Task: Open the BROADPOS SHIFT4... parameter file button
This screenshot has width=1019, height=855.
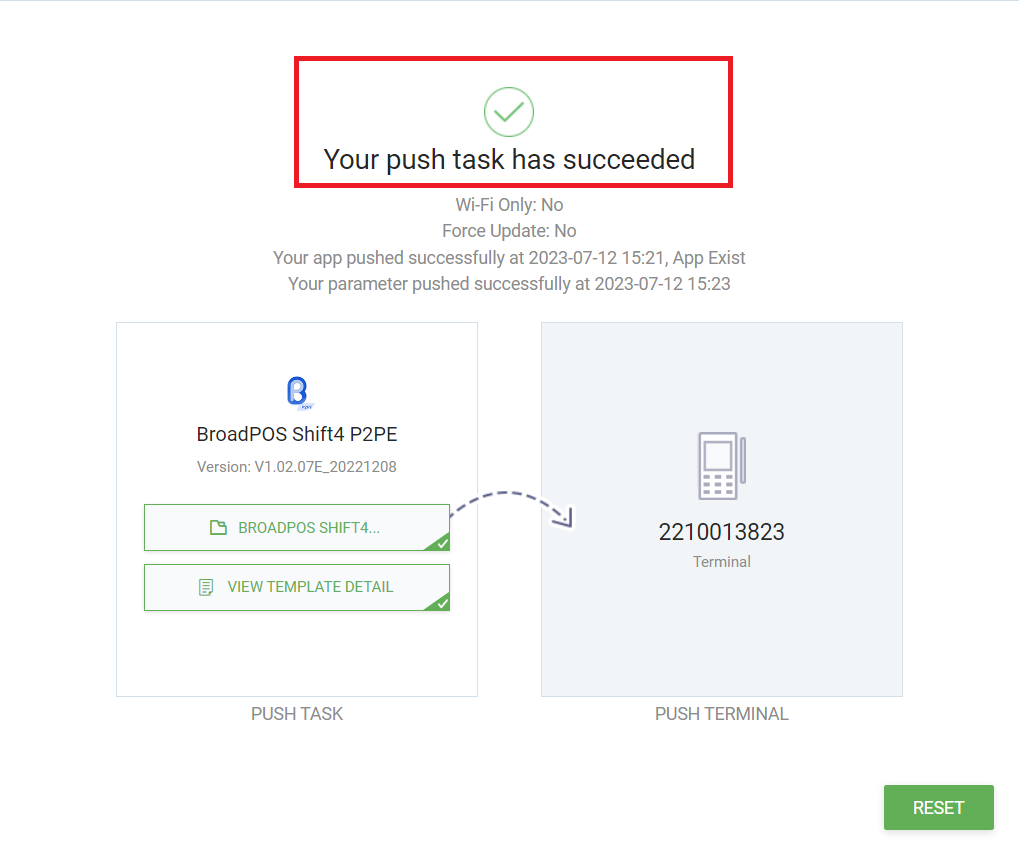Action: click(x=308, y=528)
